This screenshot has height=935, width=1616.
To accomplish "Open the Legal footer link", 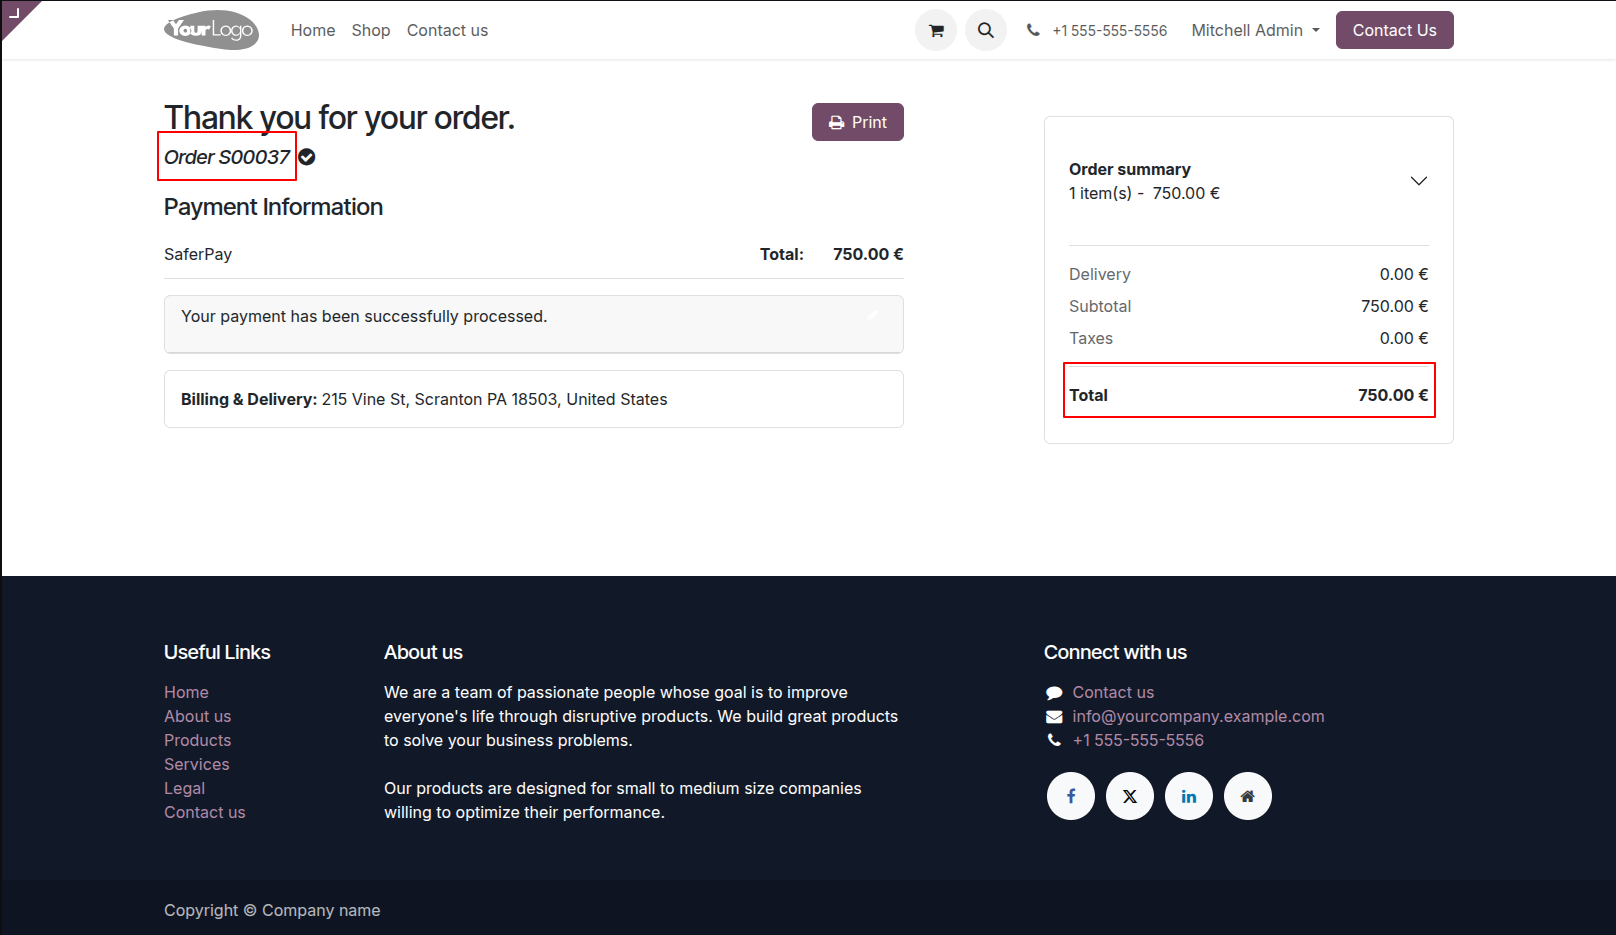I will coord(185,788).
